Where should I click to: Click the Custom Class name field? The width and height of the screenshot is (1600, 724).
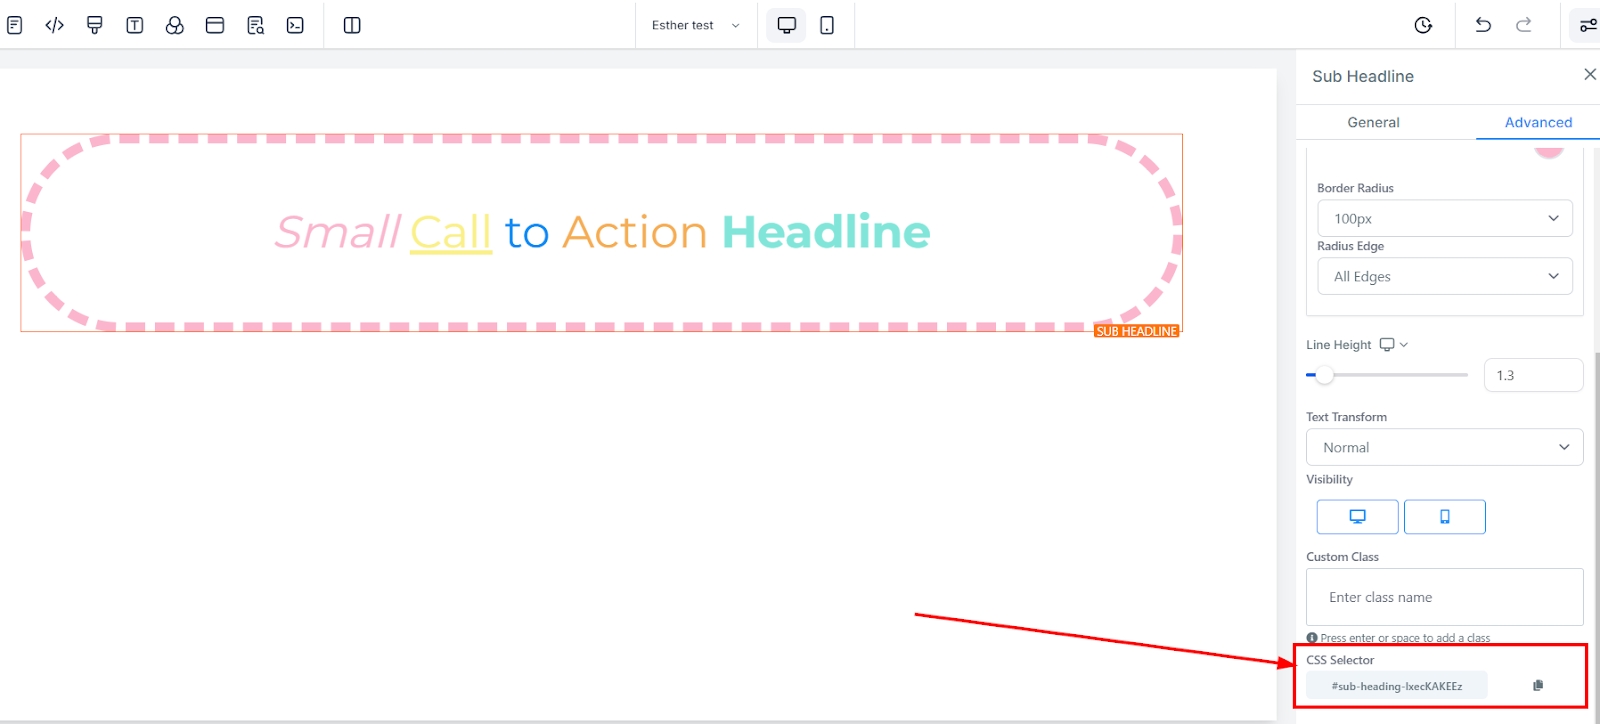[1444, 597]
